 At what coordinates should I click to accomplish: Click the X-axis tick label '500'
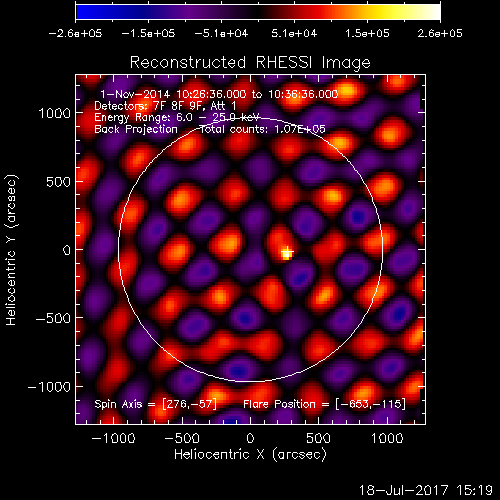point(318,438)
